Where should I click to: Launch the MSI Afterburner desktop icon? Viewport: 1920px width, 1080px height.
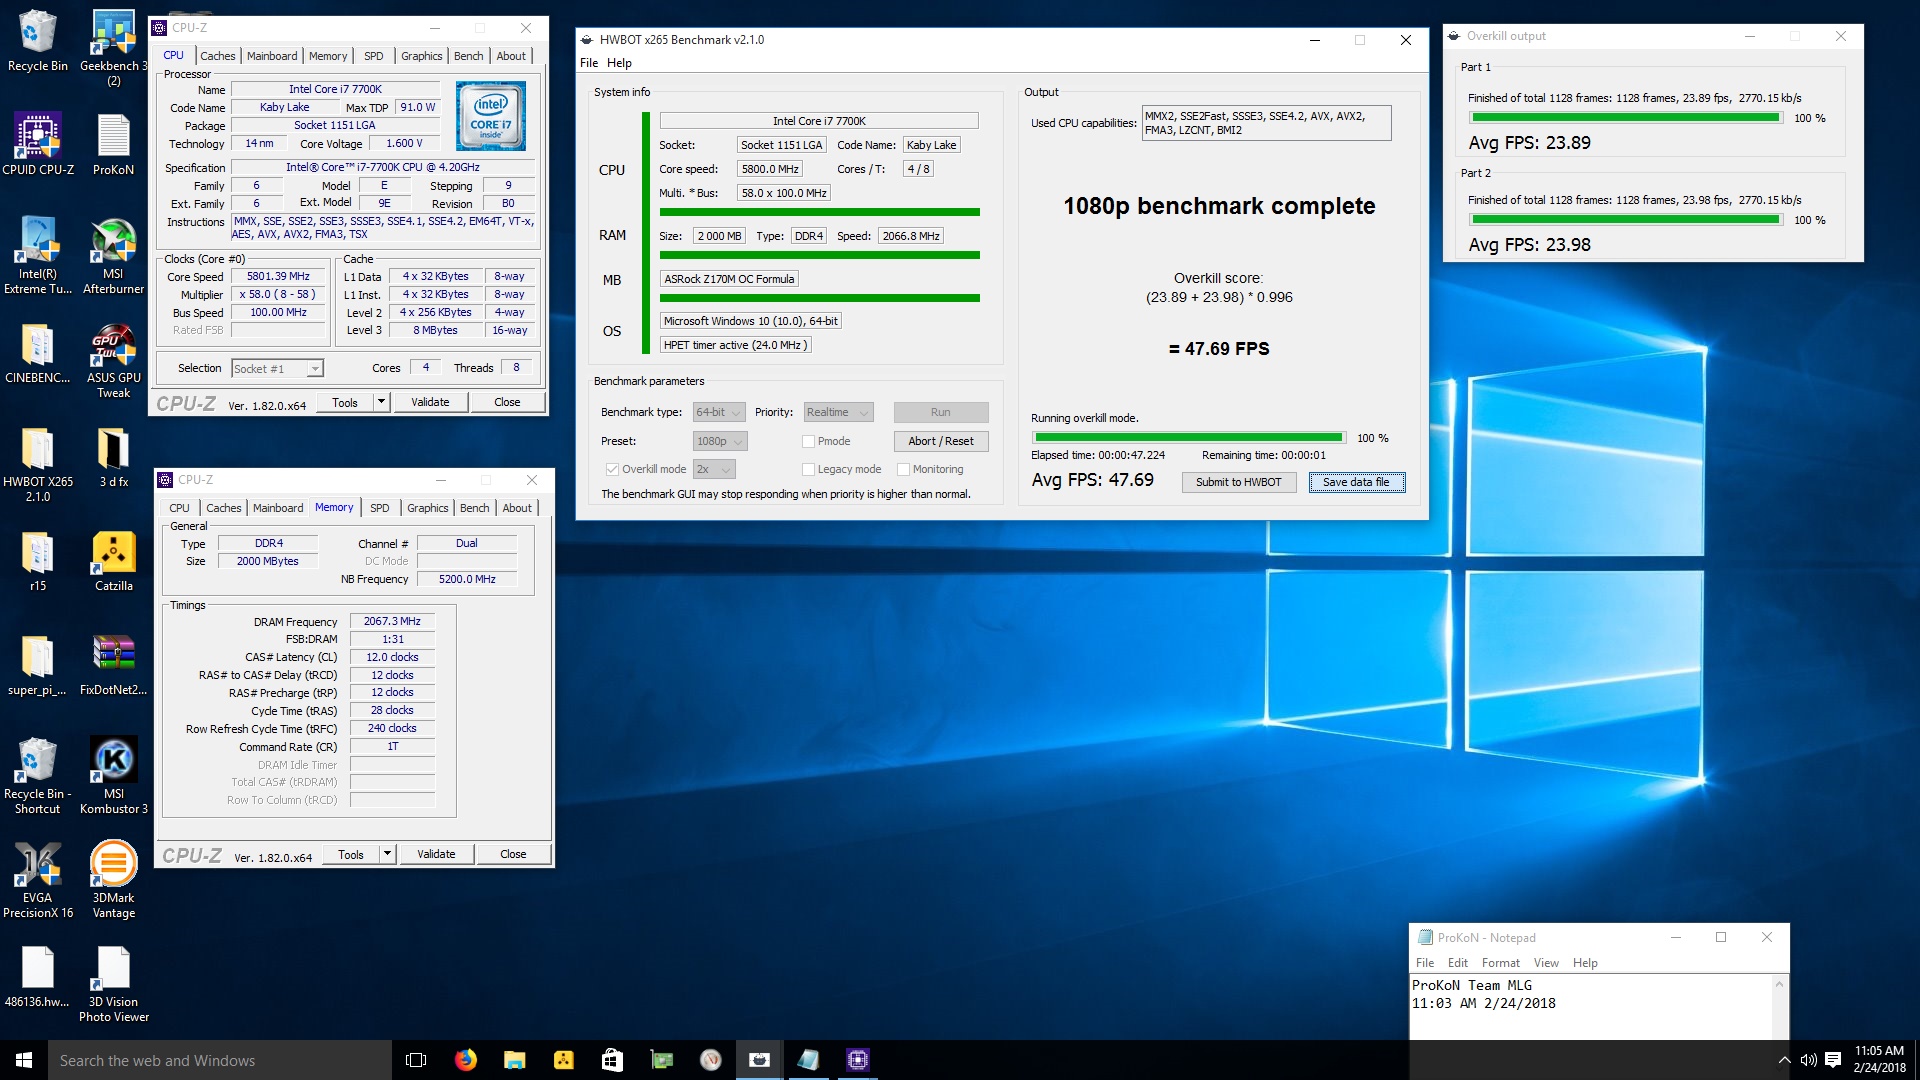coord(113,255)
